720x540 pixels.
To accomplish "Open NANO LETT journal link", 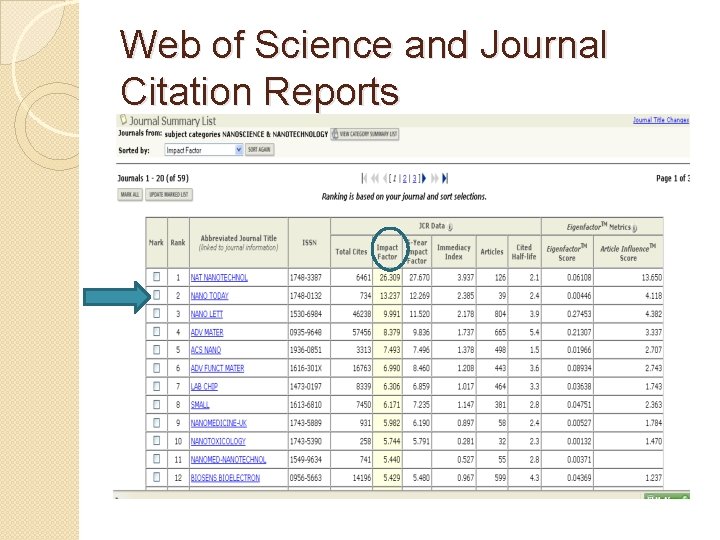I will click(207, 314).
